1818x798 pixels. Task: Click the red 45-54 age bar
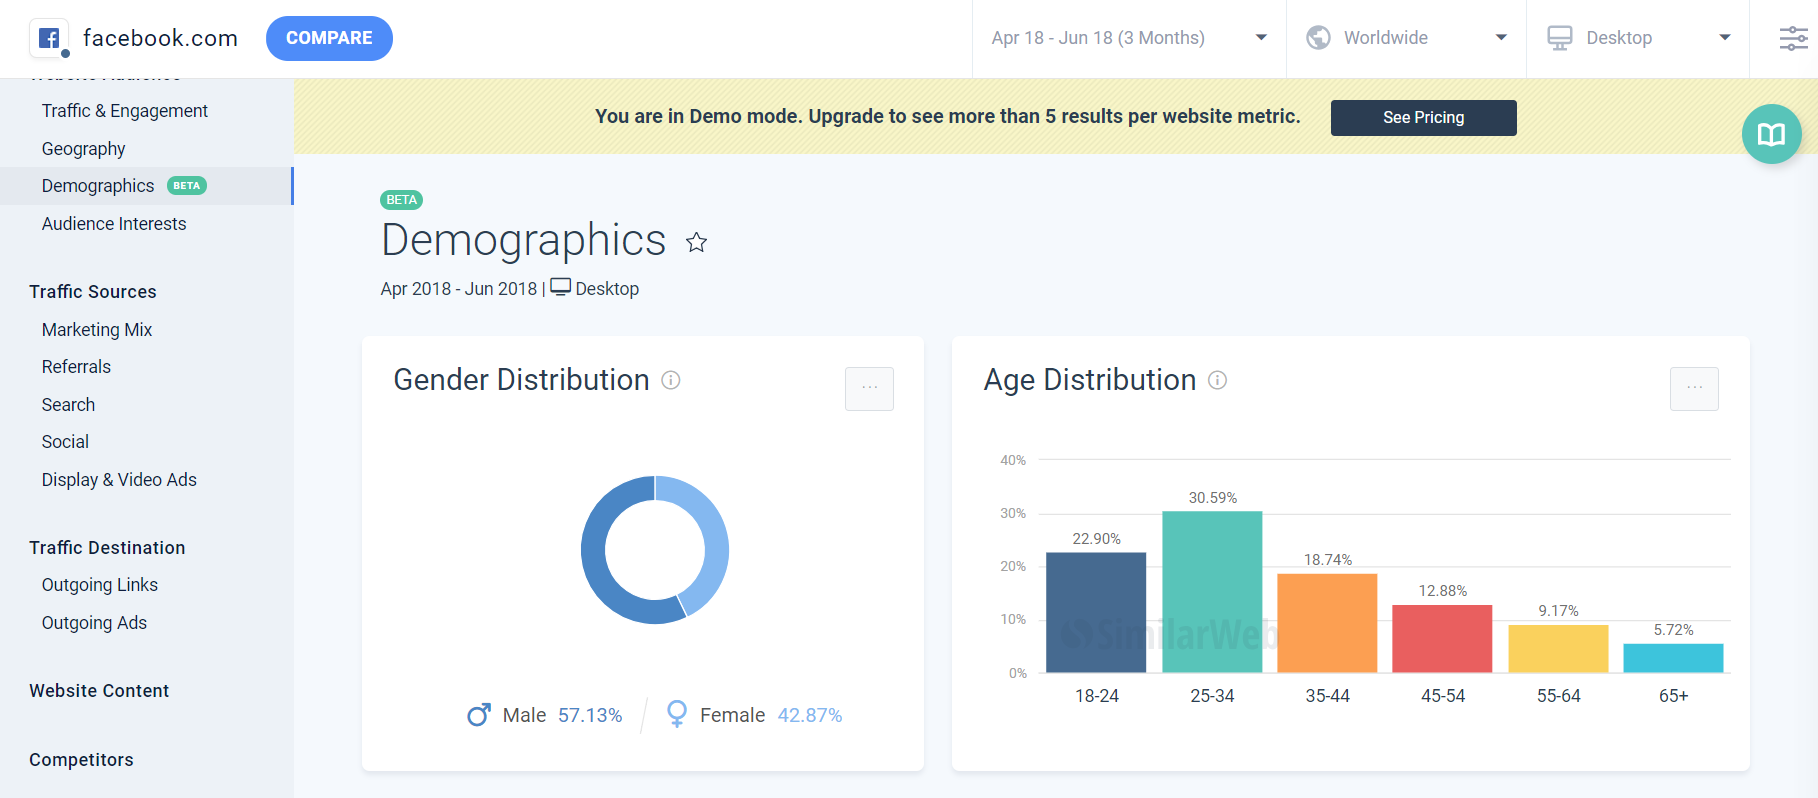[1442, 639]
